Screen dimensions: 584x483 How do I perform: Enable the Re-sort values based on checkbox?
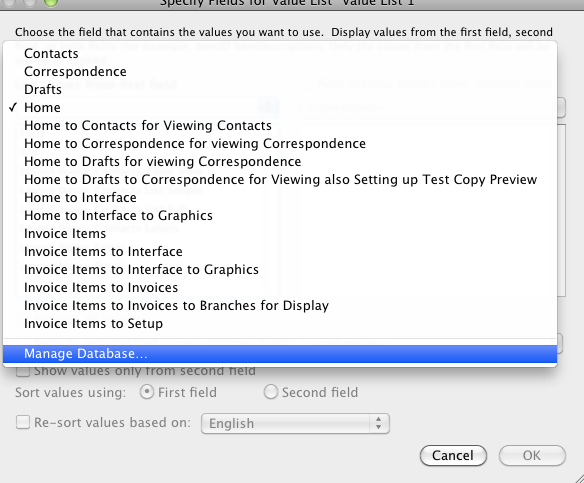(23, 423)
